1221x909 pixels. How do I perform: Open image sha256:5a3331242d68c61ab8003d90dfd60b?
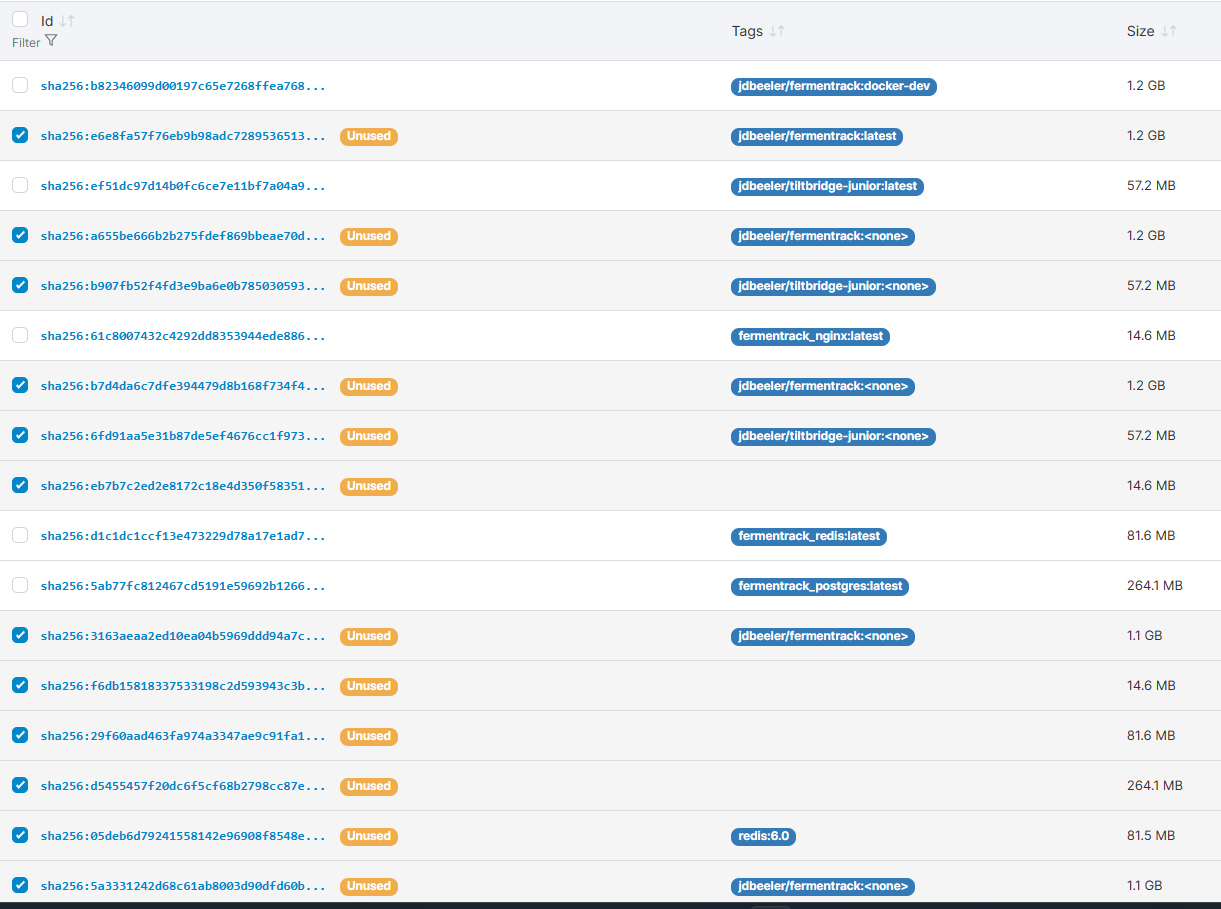(x=183, y=886)
